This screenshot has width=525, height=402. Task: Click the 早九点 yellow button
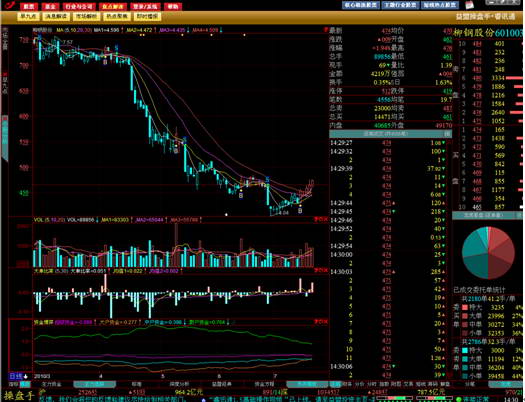point(28,16)
